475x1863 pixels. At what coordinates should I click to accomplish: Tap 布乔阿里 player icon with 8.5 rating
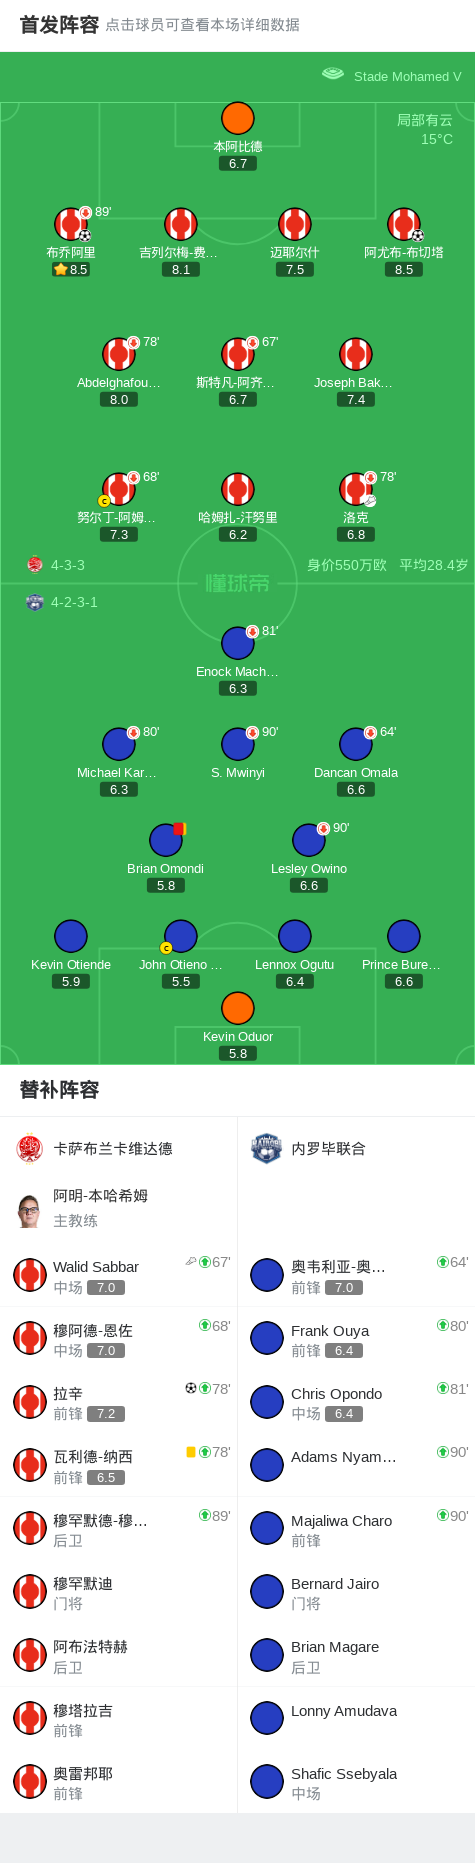click(x=71, y=225)
